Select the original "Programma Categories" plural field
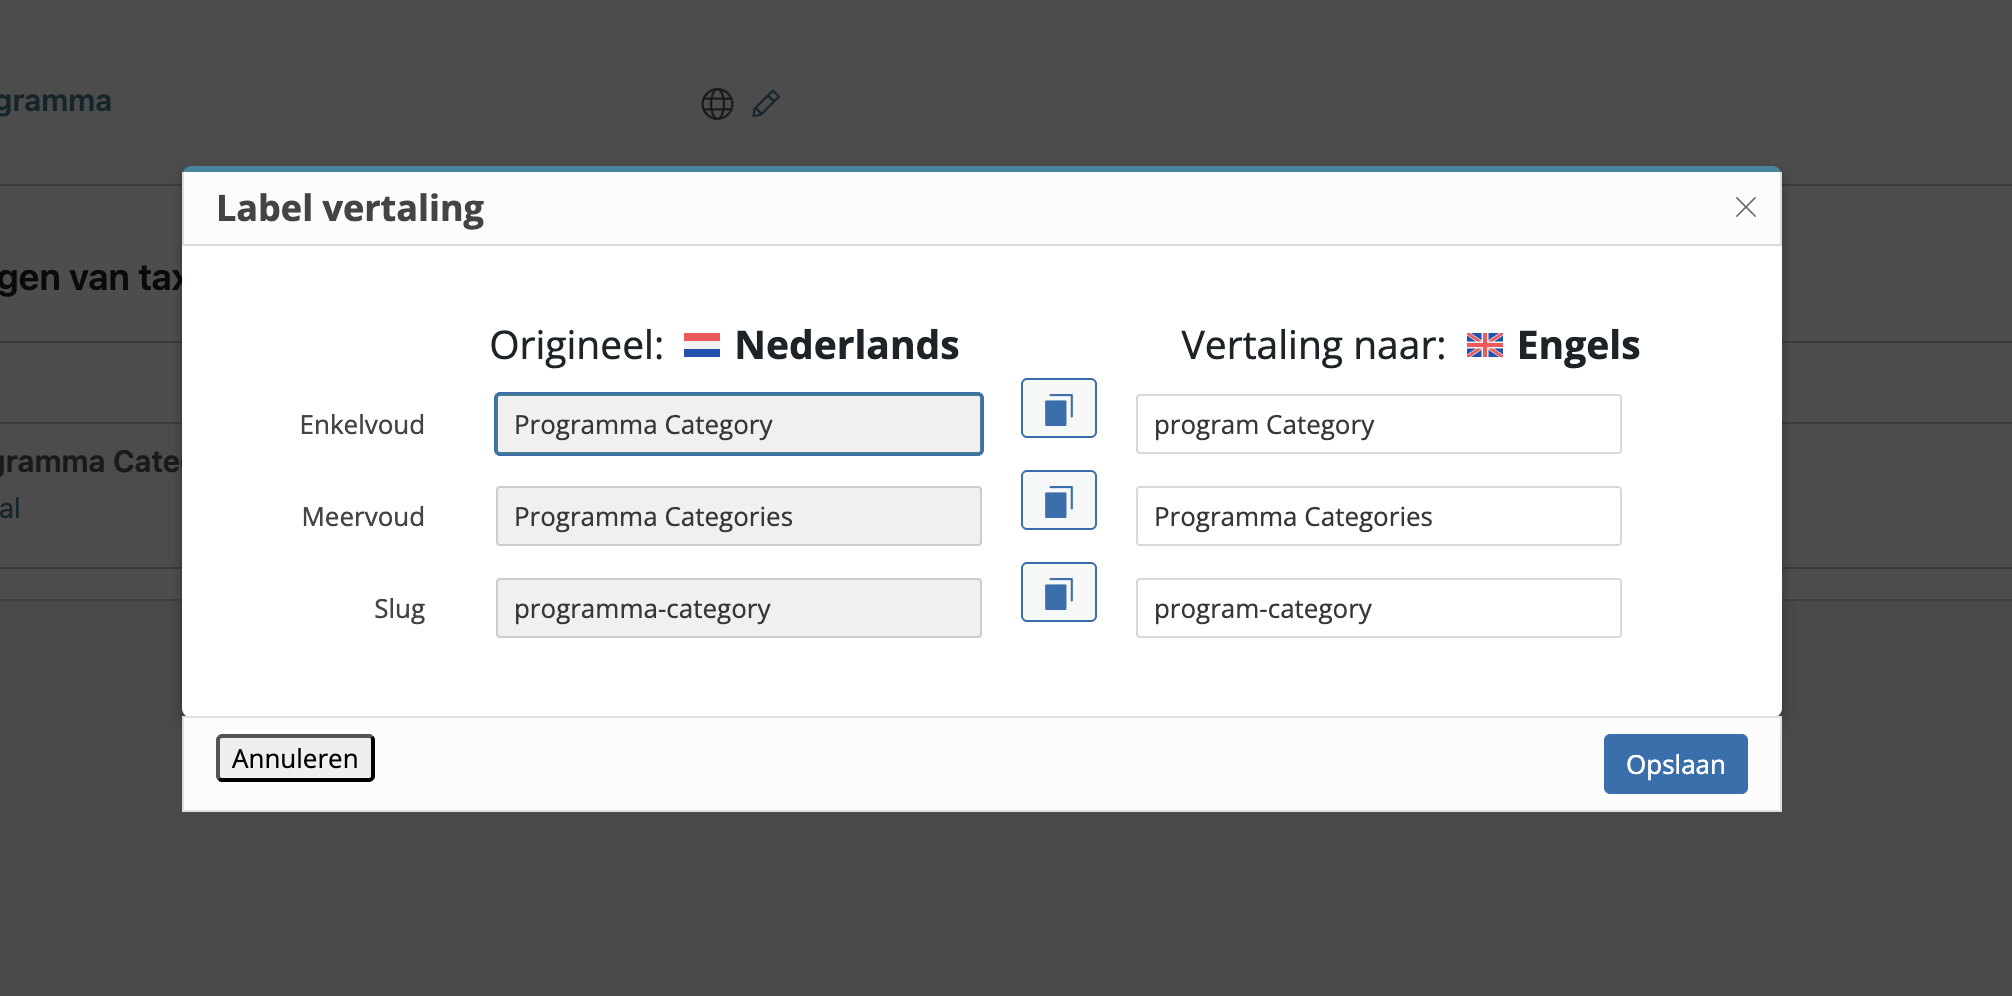The width and height of the screenshot is (2012, 996). point(739,516)
